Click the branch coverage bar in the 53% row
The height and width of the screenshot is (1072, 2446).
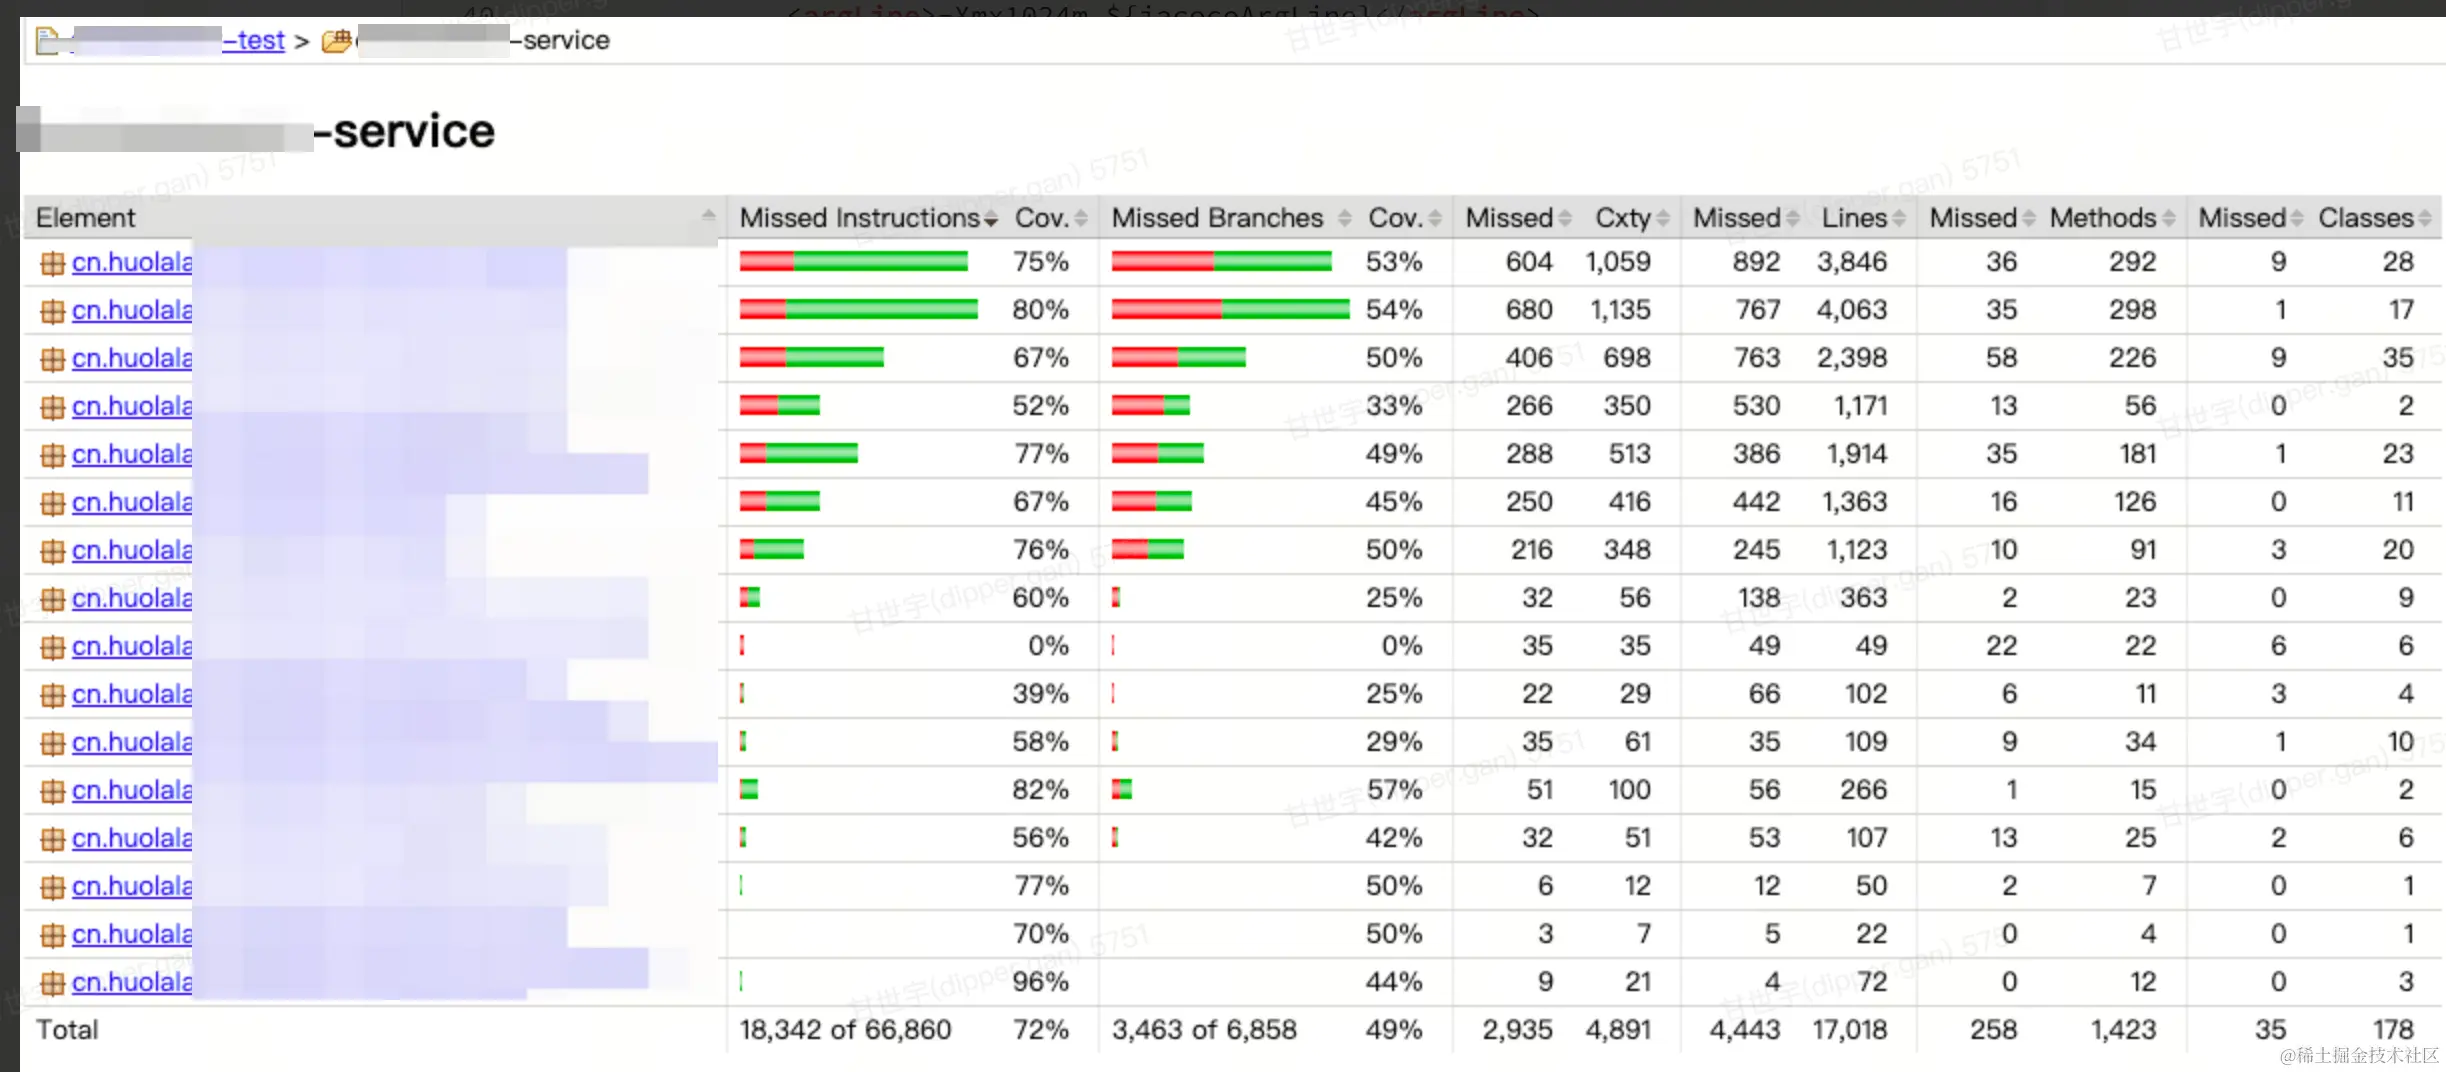[1222, 262]
